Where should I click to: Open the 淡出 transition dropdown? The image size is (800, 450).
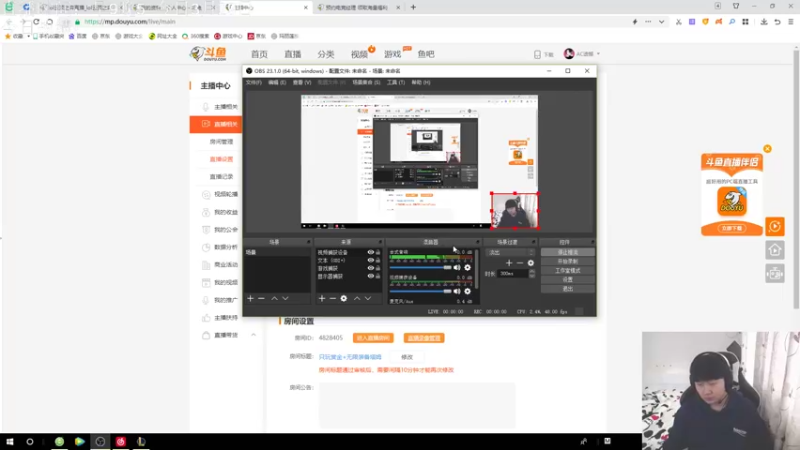[510, 253]
